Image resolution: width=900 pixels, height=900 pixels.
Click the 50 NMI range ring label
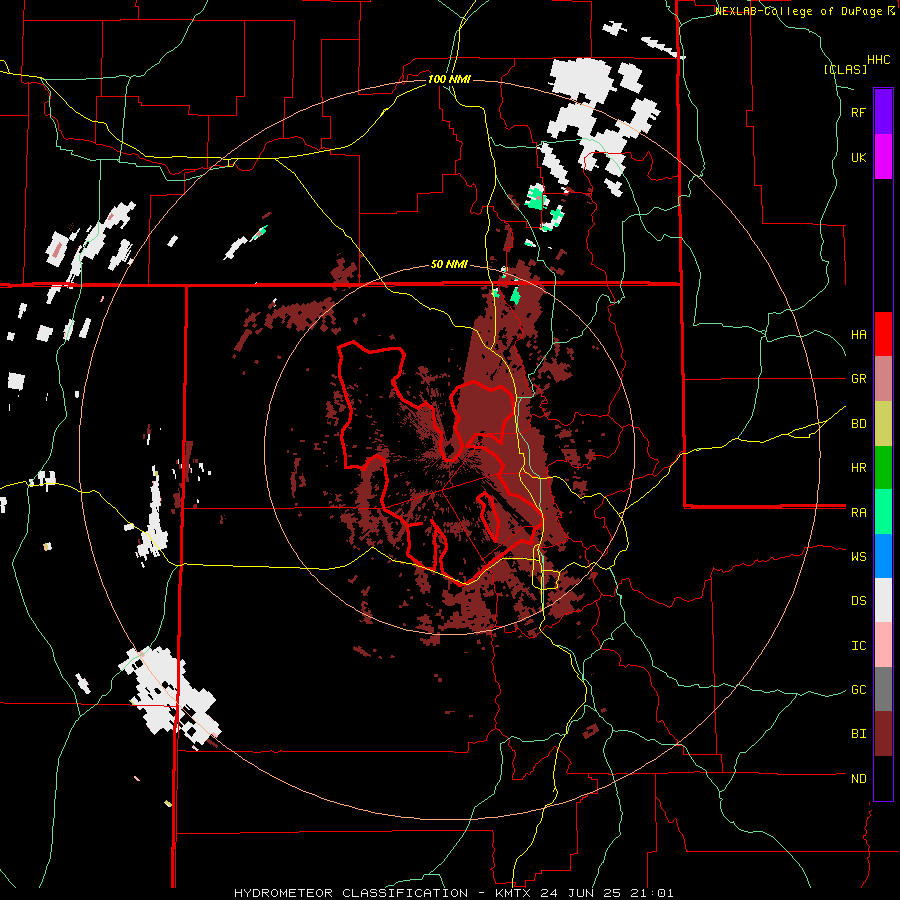click(x=449, y=265)
